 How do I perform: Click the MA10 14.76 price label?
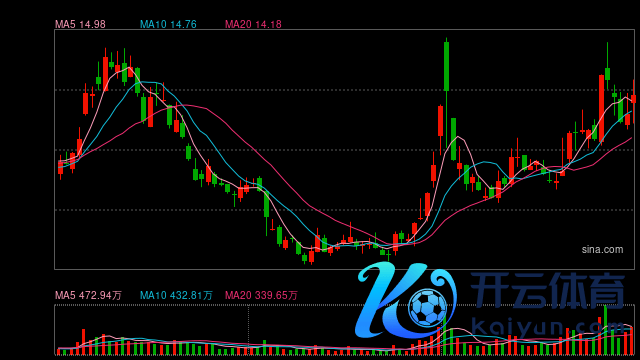coord(168,24)
